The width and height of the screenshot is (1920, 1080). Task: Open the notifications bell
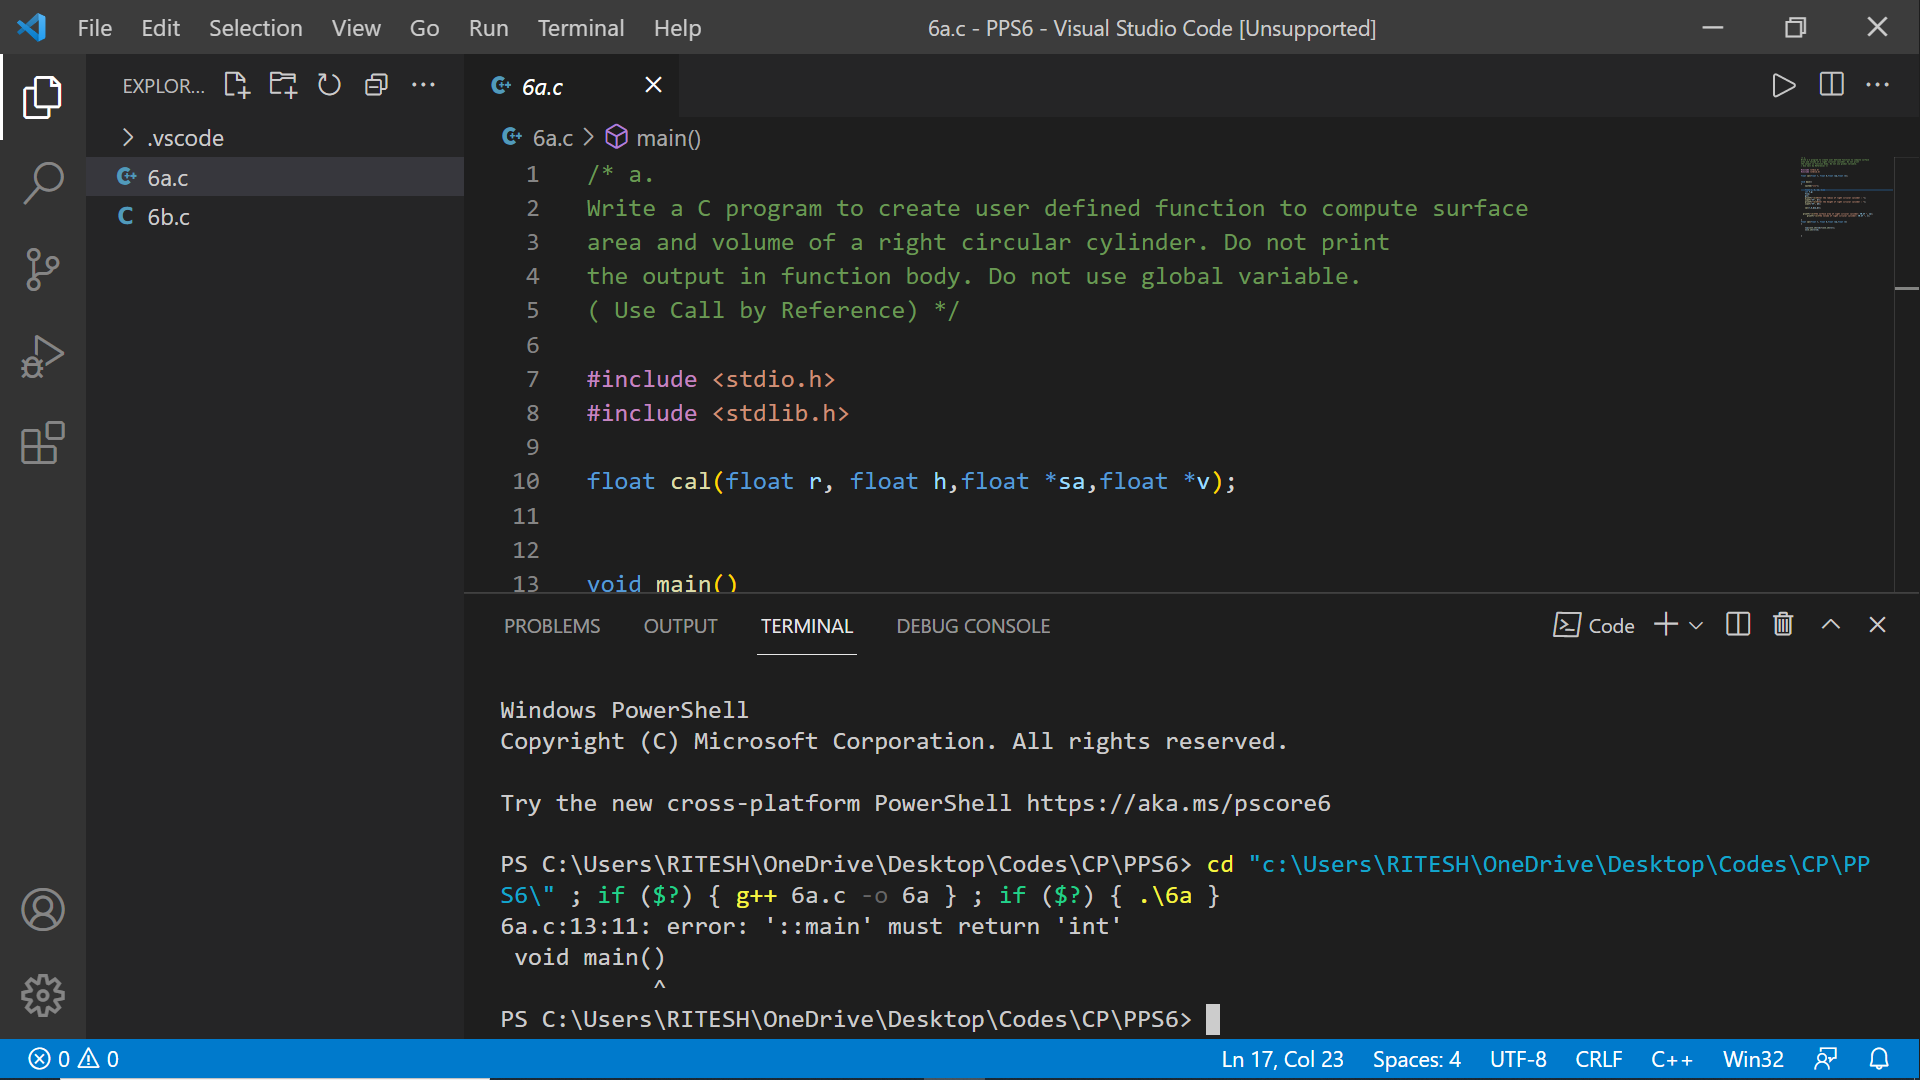[1879, 1059]
